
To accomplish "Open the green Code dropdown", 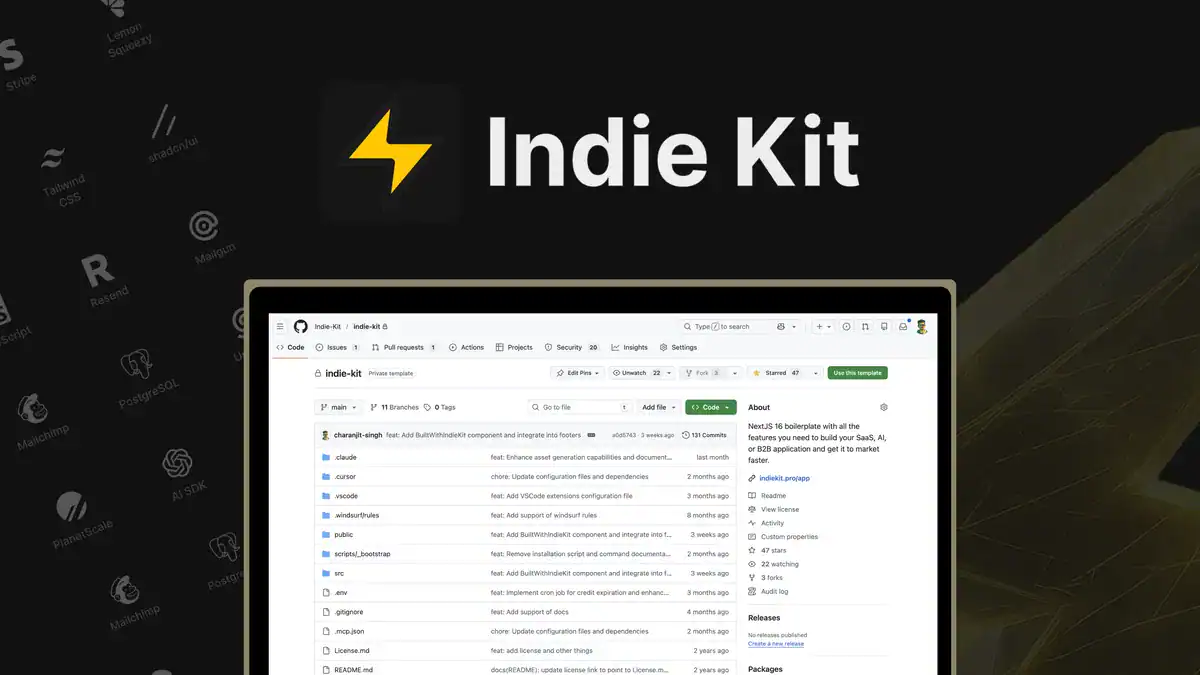I will 711,407.
